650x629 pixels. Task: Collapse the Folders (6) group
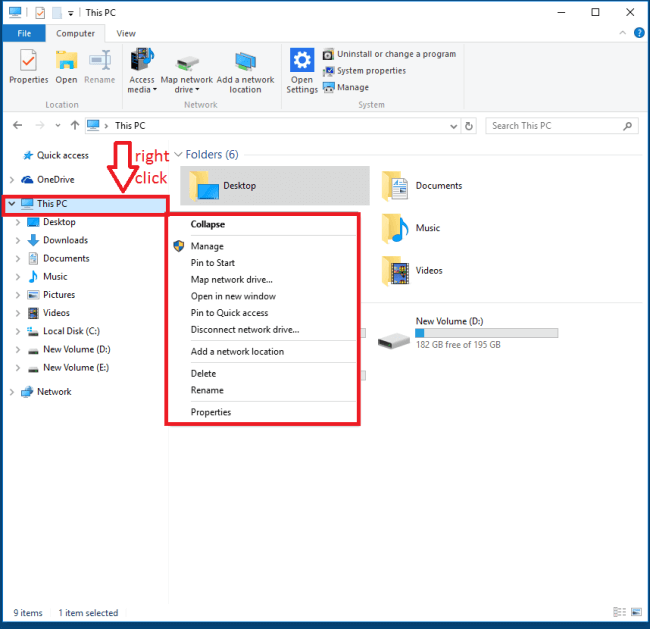[x=178, y=155]
